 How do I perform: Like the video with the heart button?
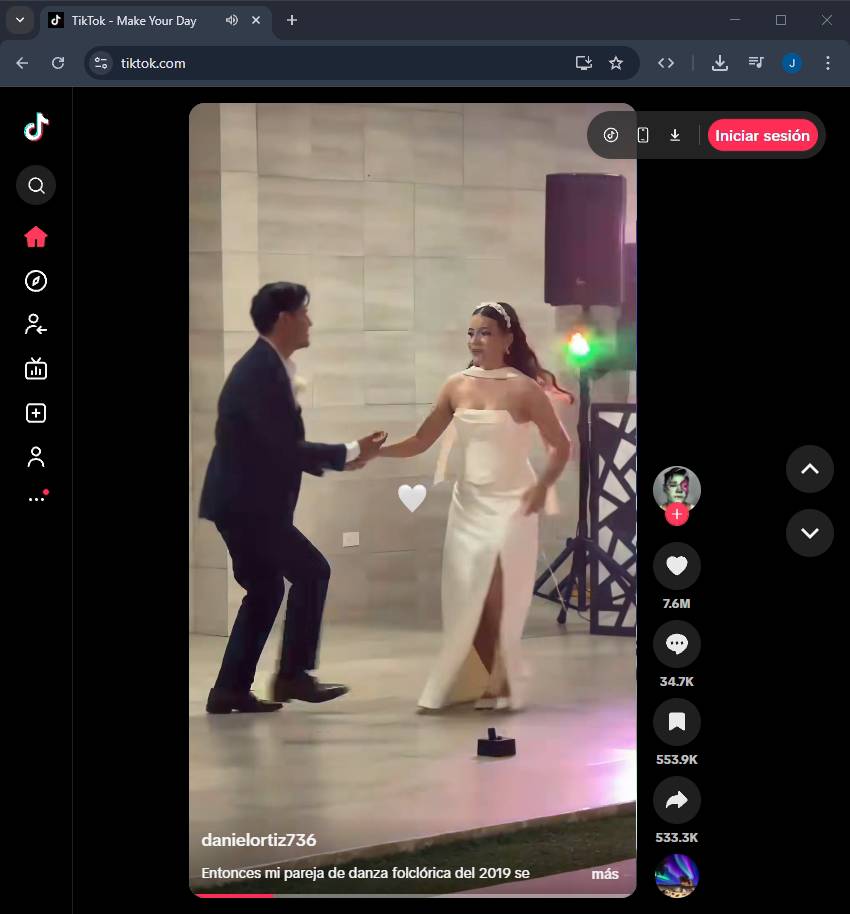tap(676, 566)
